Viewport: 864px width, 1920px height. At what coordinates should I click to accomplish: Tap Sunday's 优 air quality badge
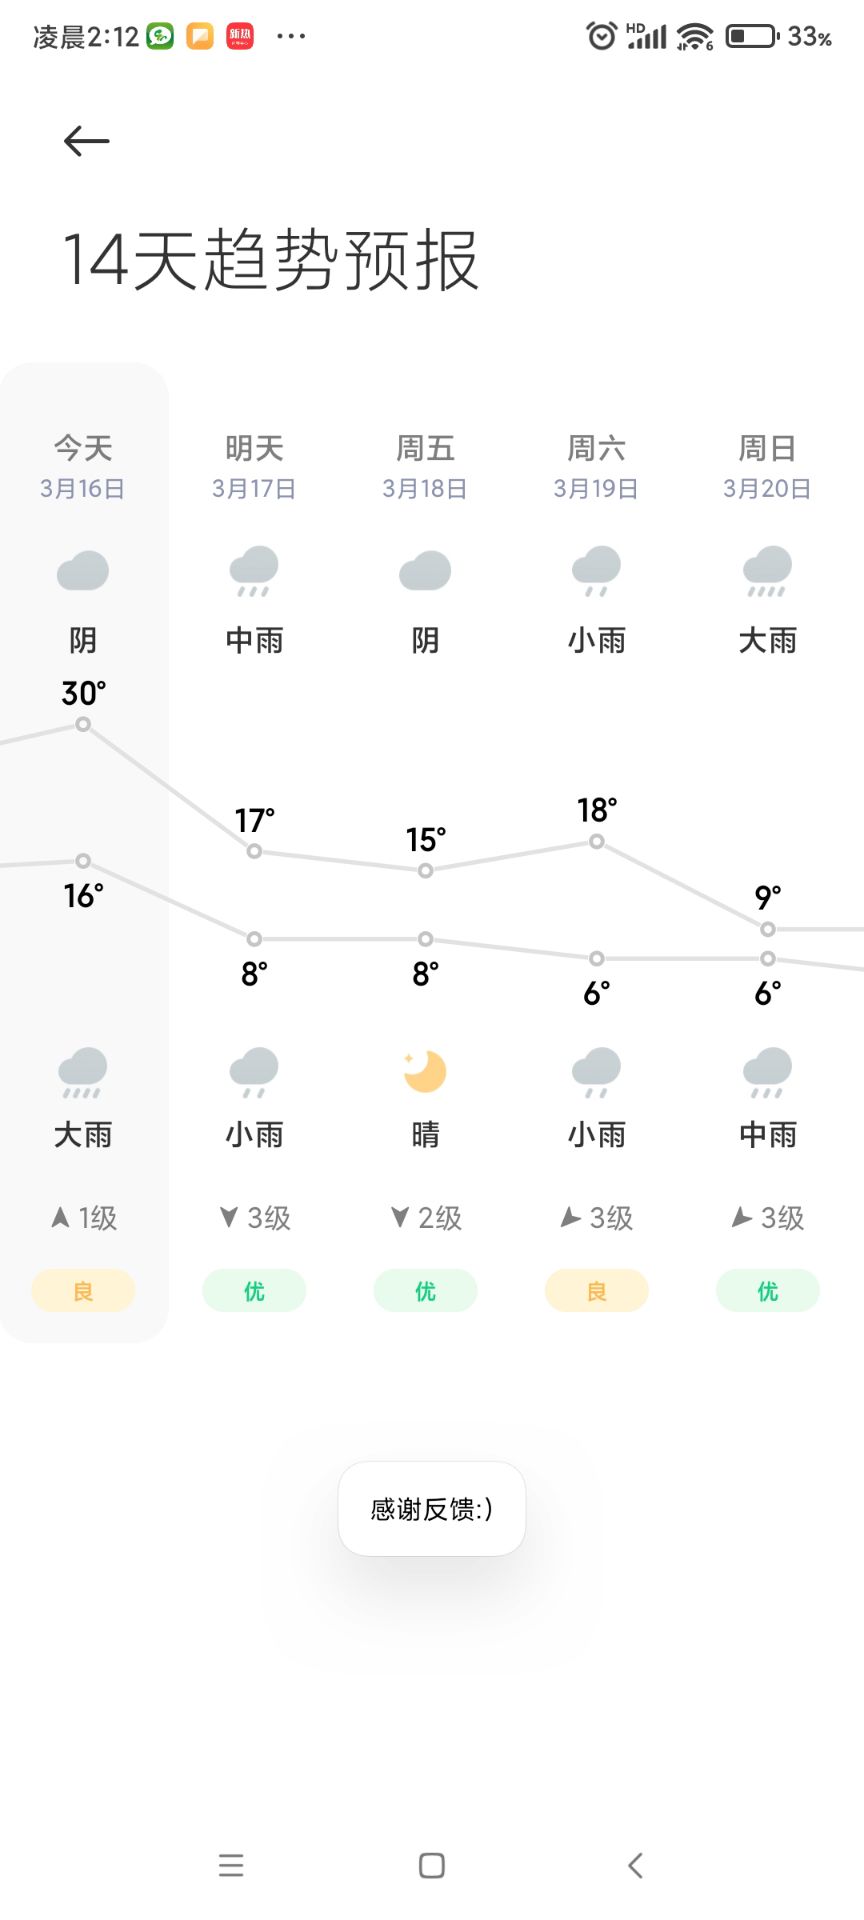pyautogui.click(x=767, y=1290)
